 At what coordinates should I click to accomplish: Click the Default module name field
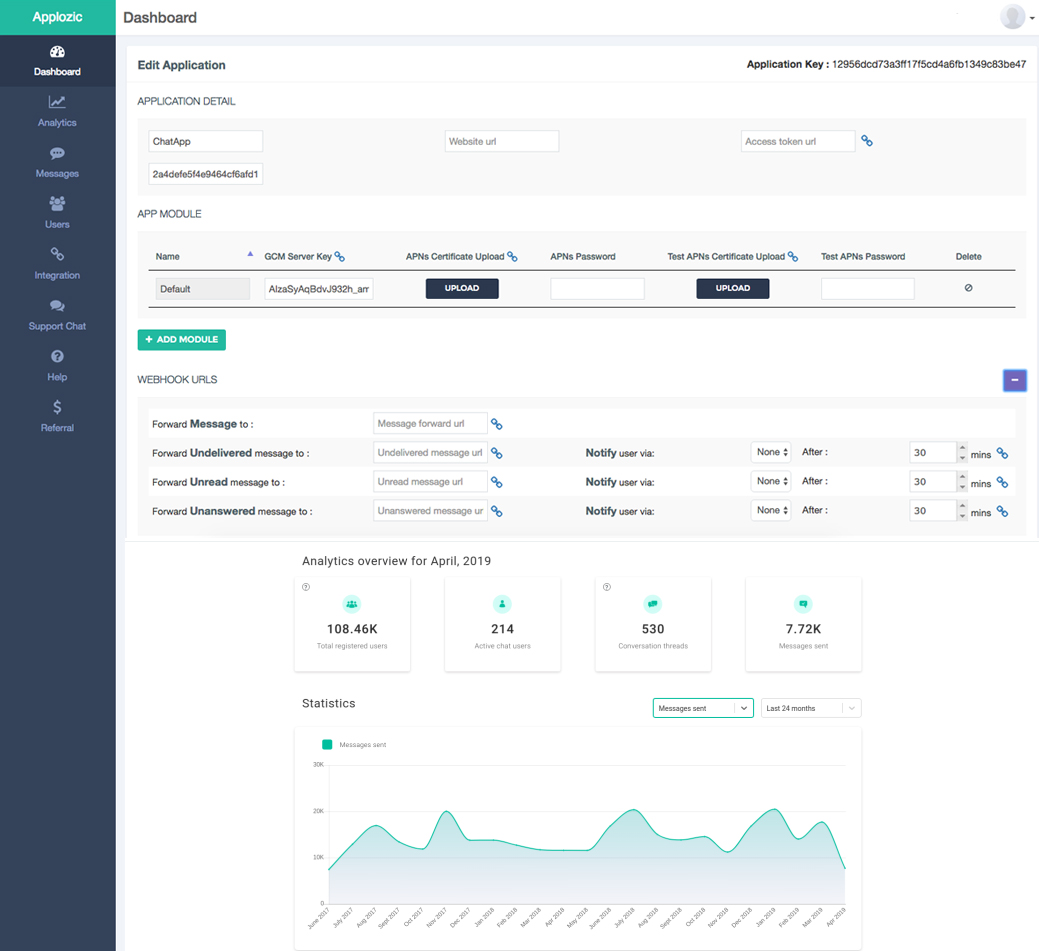pos(203,289)
